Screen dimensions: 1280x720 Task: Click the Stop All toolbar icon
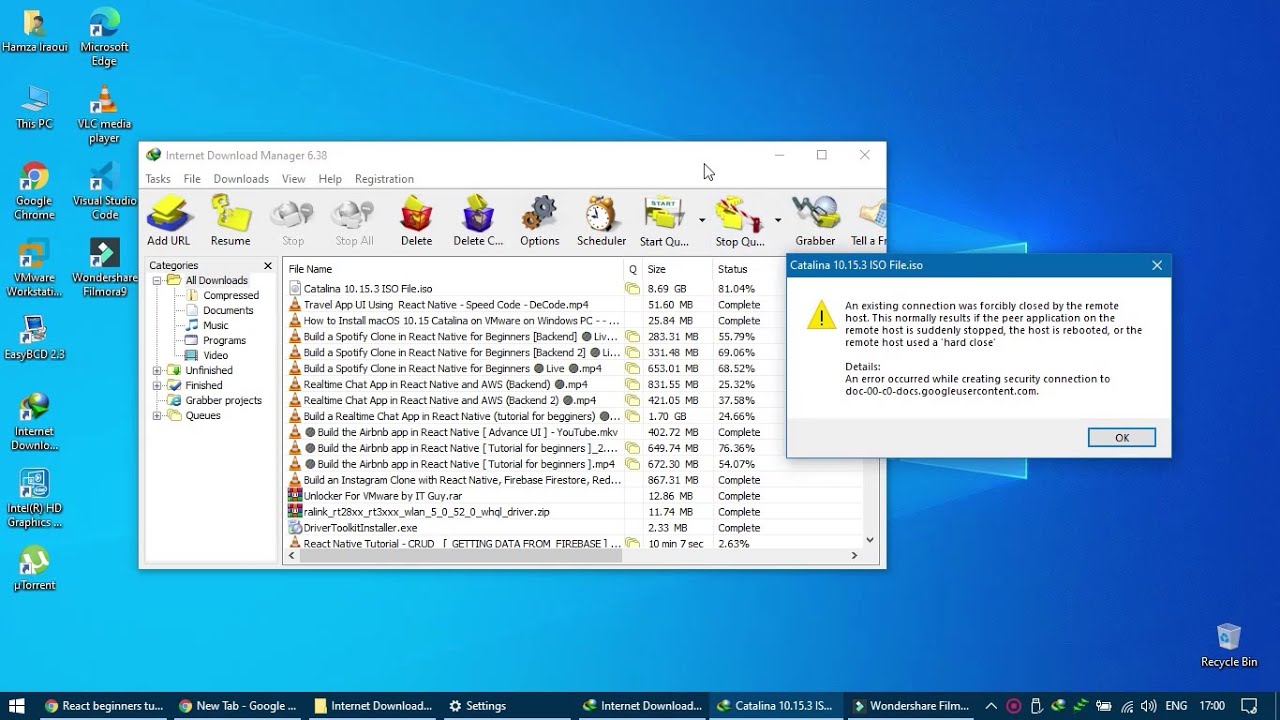[354, 221]
